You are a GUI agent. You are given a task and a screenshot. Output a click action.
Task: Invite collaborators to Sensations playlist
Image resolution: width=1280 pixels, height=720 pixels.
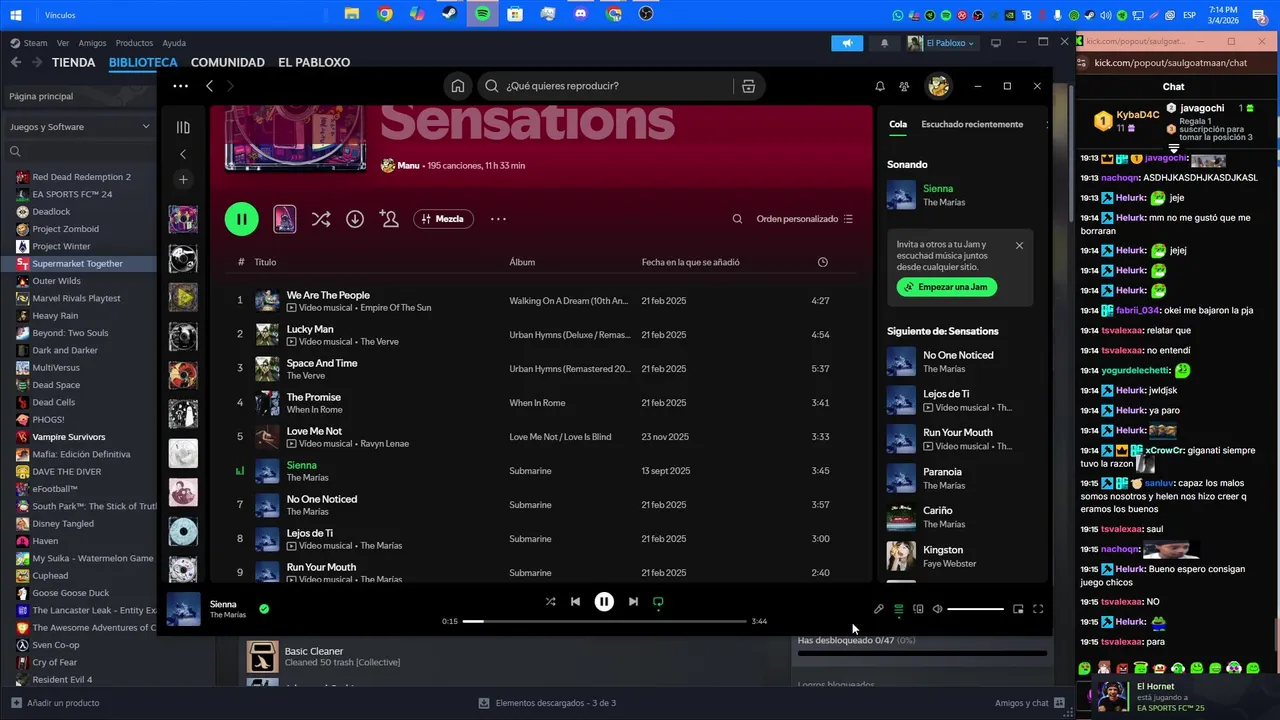pyautogui.click(x=389, y=219)
